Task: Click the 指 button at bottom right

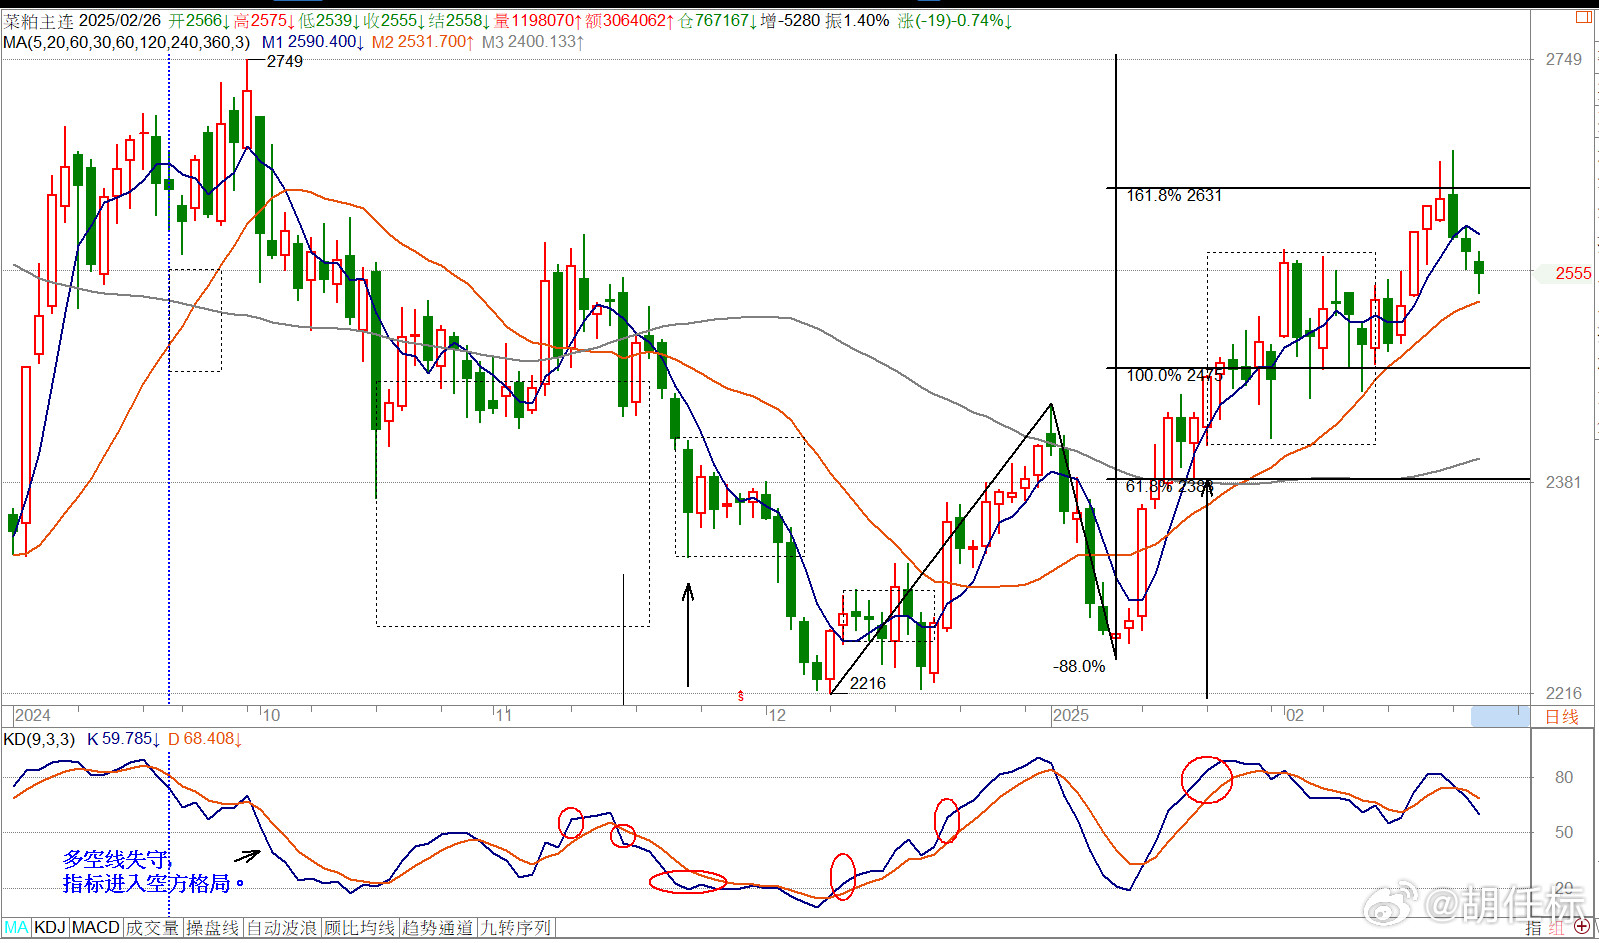Action: tap(1534, 928)
